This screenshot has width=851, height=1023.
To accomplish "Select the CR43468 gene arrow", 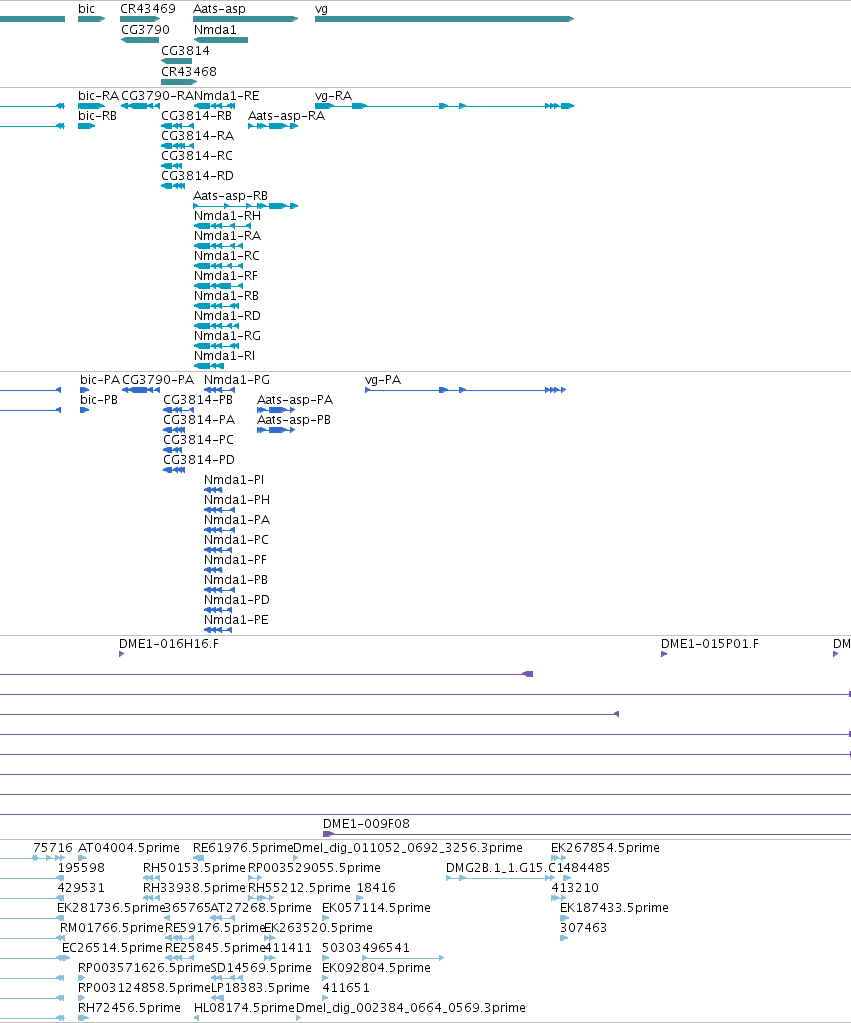I will click(x=179, y=82).
